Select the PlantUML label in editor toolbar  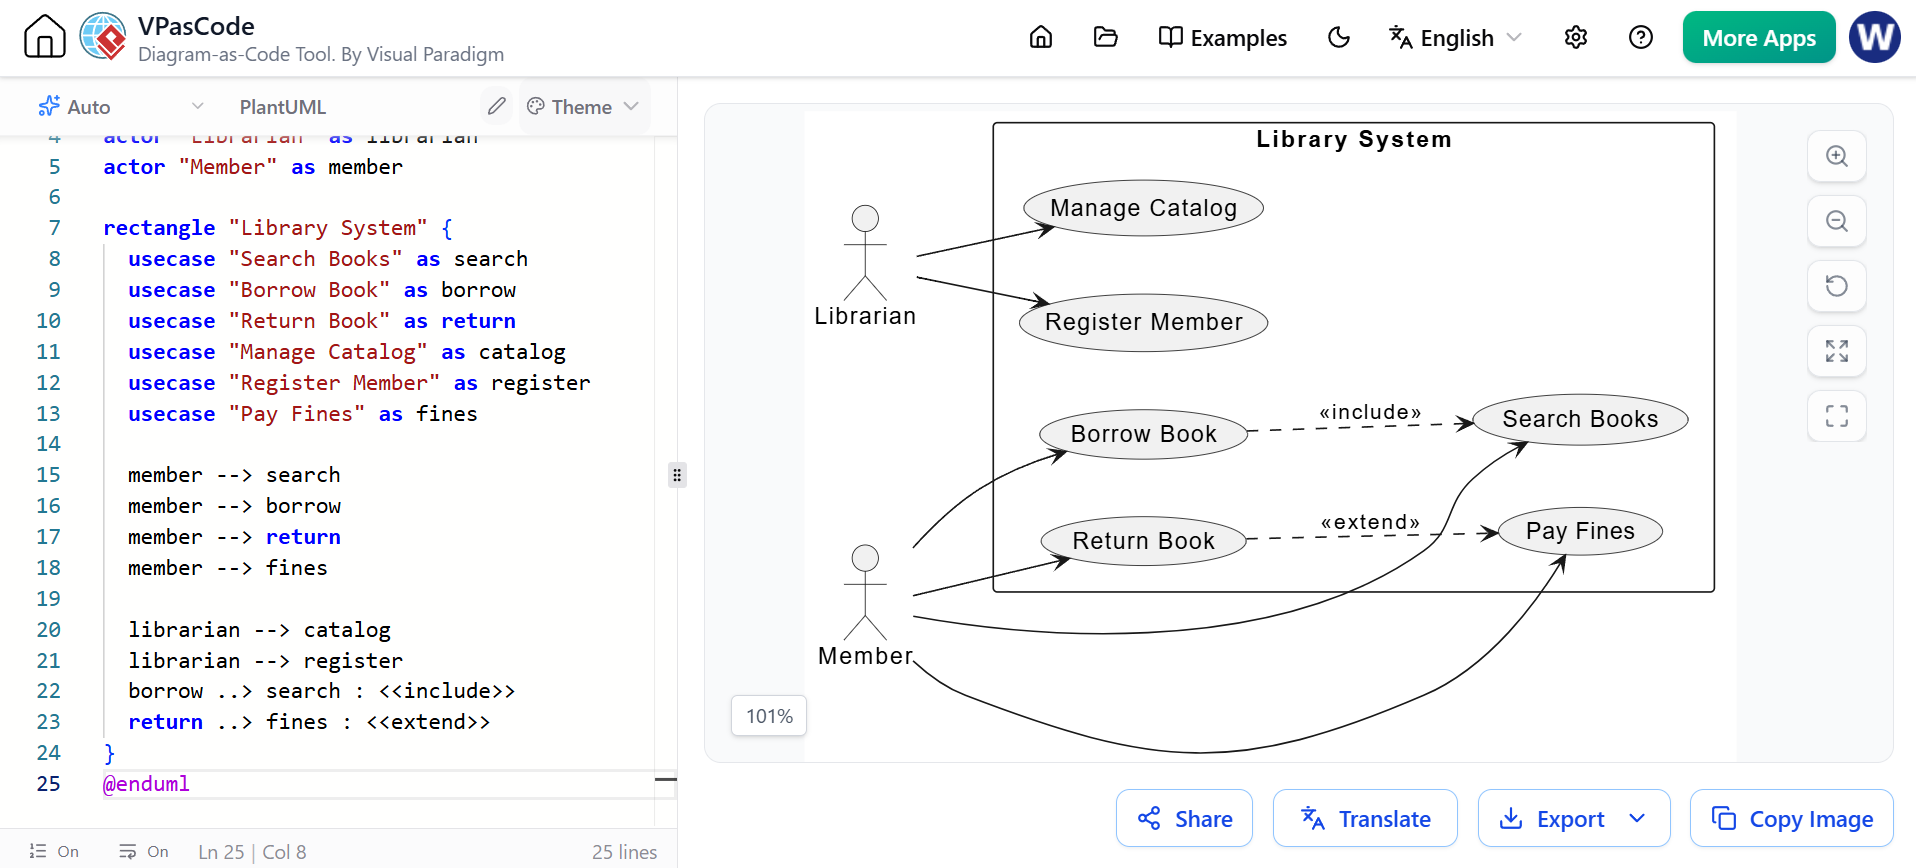coord(282,106)
